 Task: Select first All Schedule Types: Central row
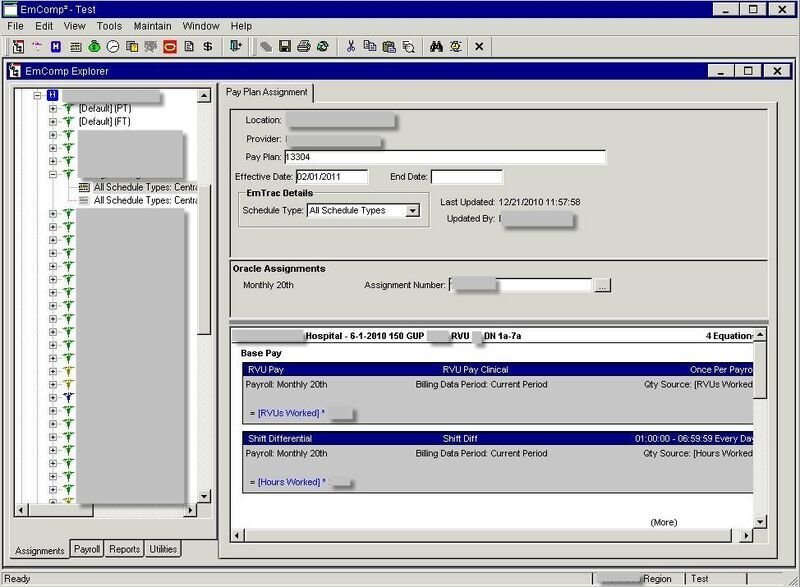point(145,187)
